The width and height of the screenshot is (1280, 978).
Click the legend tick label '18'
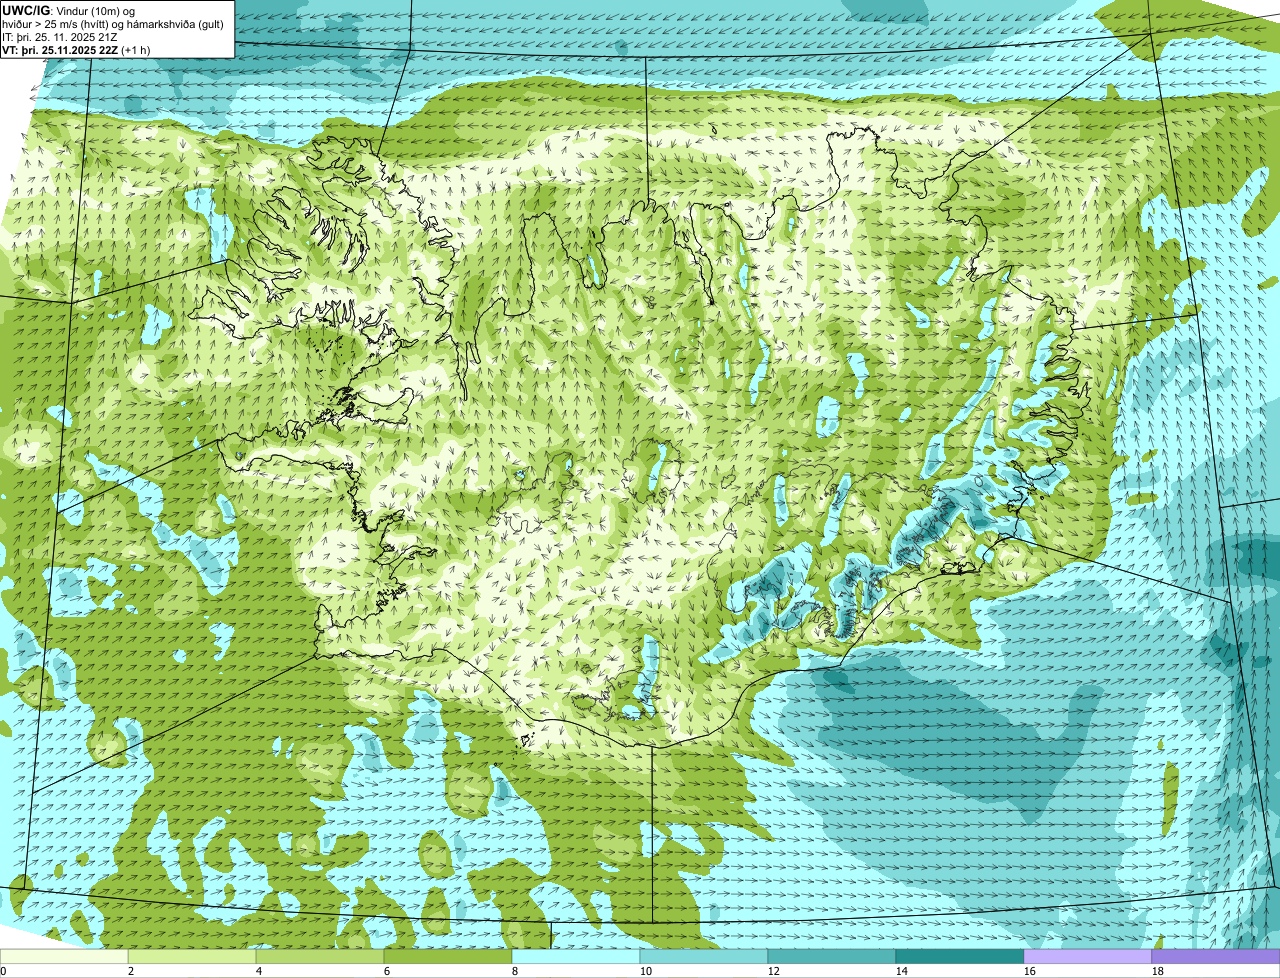(x=1158, y=971)
